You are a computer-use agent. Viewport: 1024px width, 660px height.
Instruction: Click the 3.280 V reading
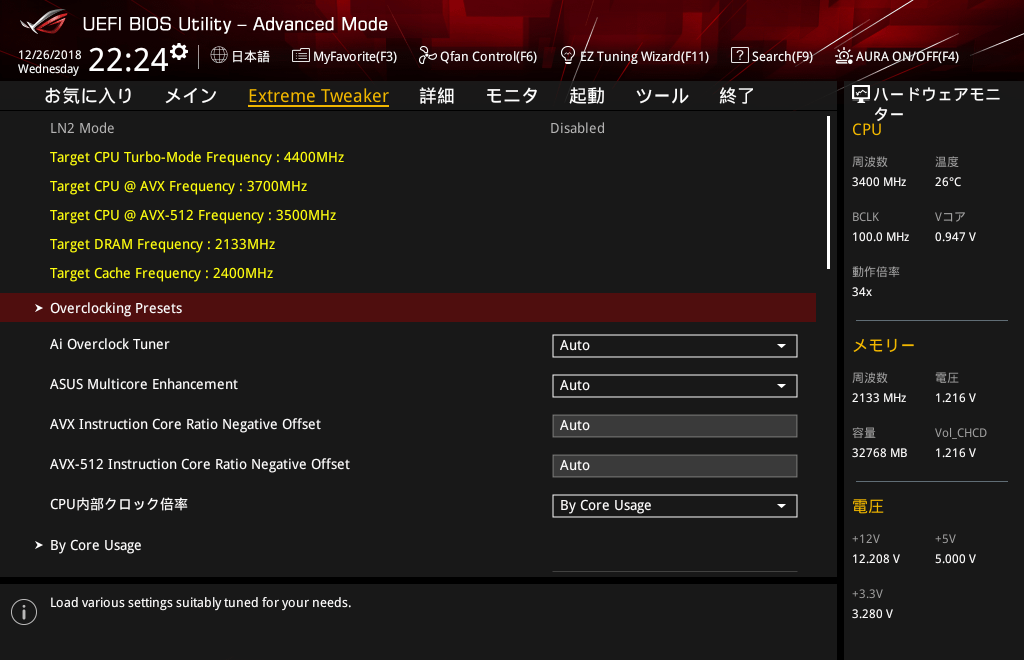tap(872, 614)
